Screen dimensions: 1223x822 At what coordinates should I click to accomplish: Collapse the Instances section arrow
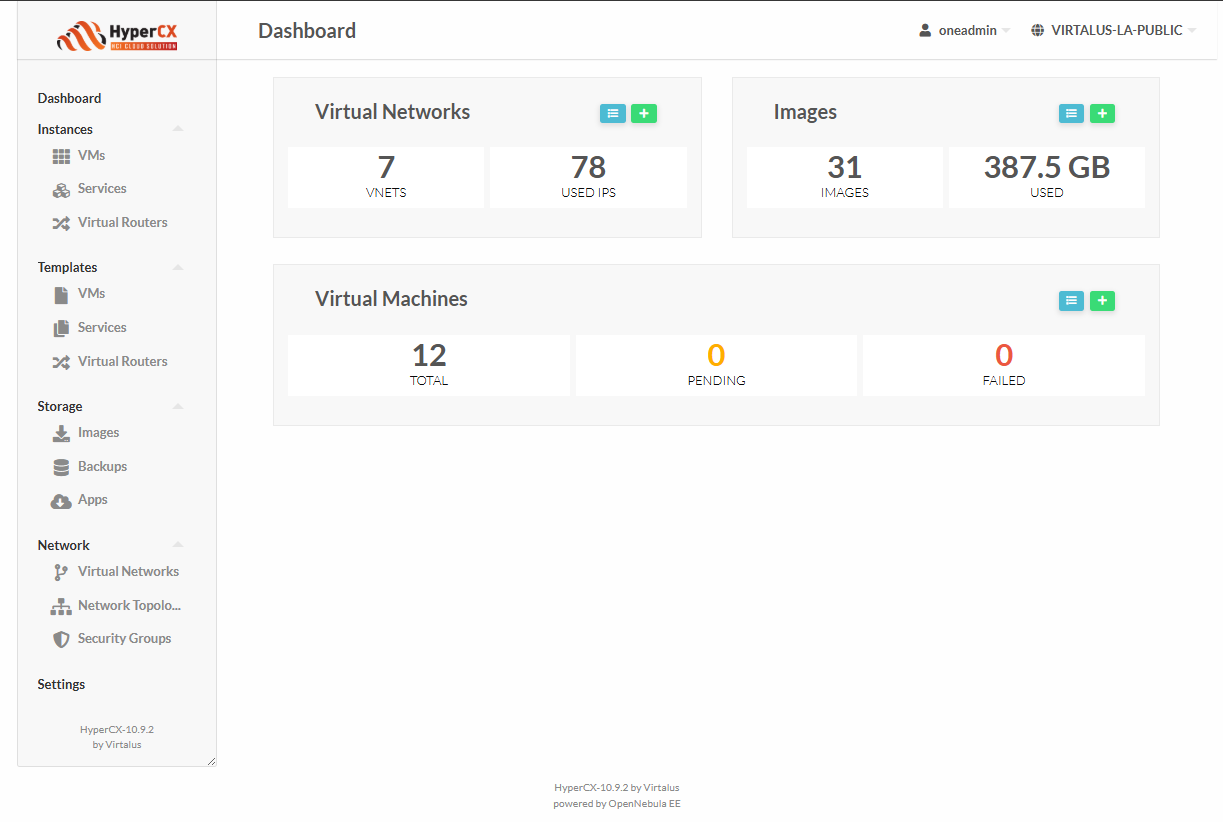pos(178,129)
